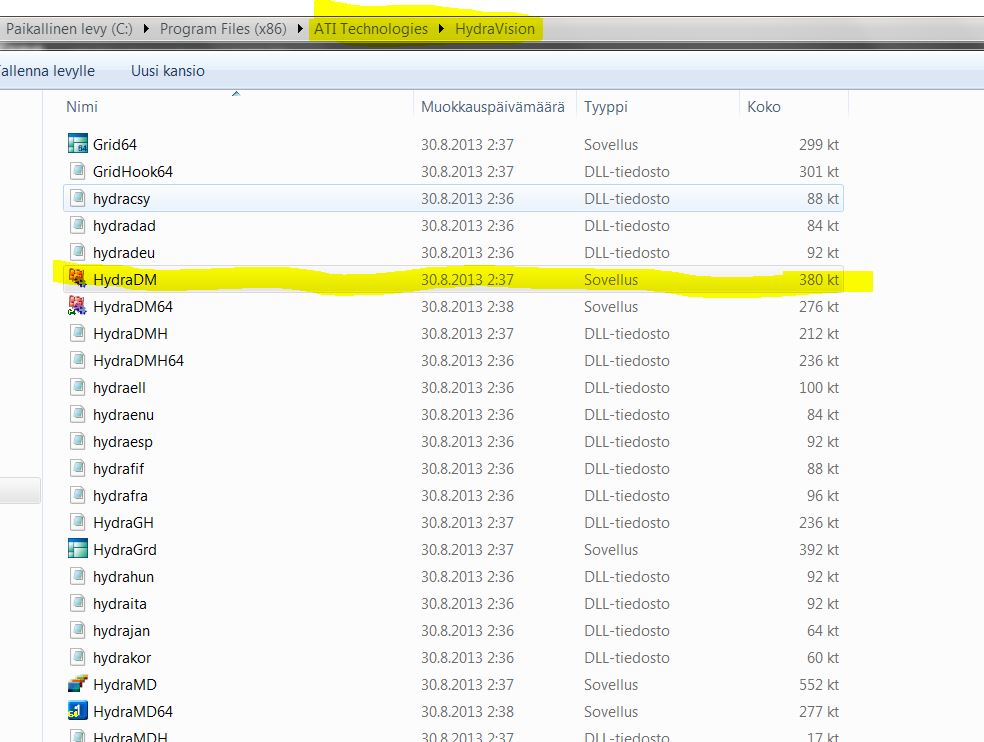The image size is (984, 742).
Task: Click the HydraVision breadcrumb segment
Action: (495, 29)
